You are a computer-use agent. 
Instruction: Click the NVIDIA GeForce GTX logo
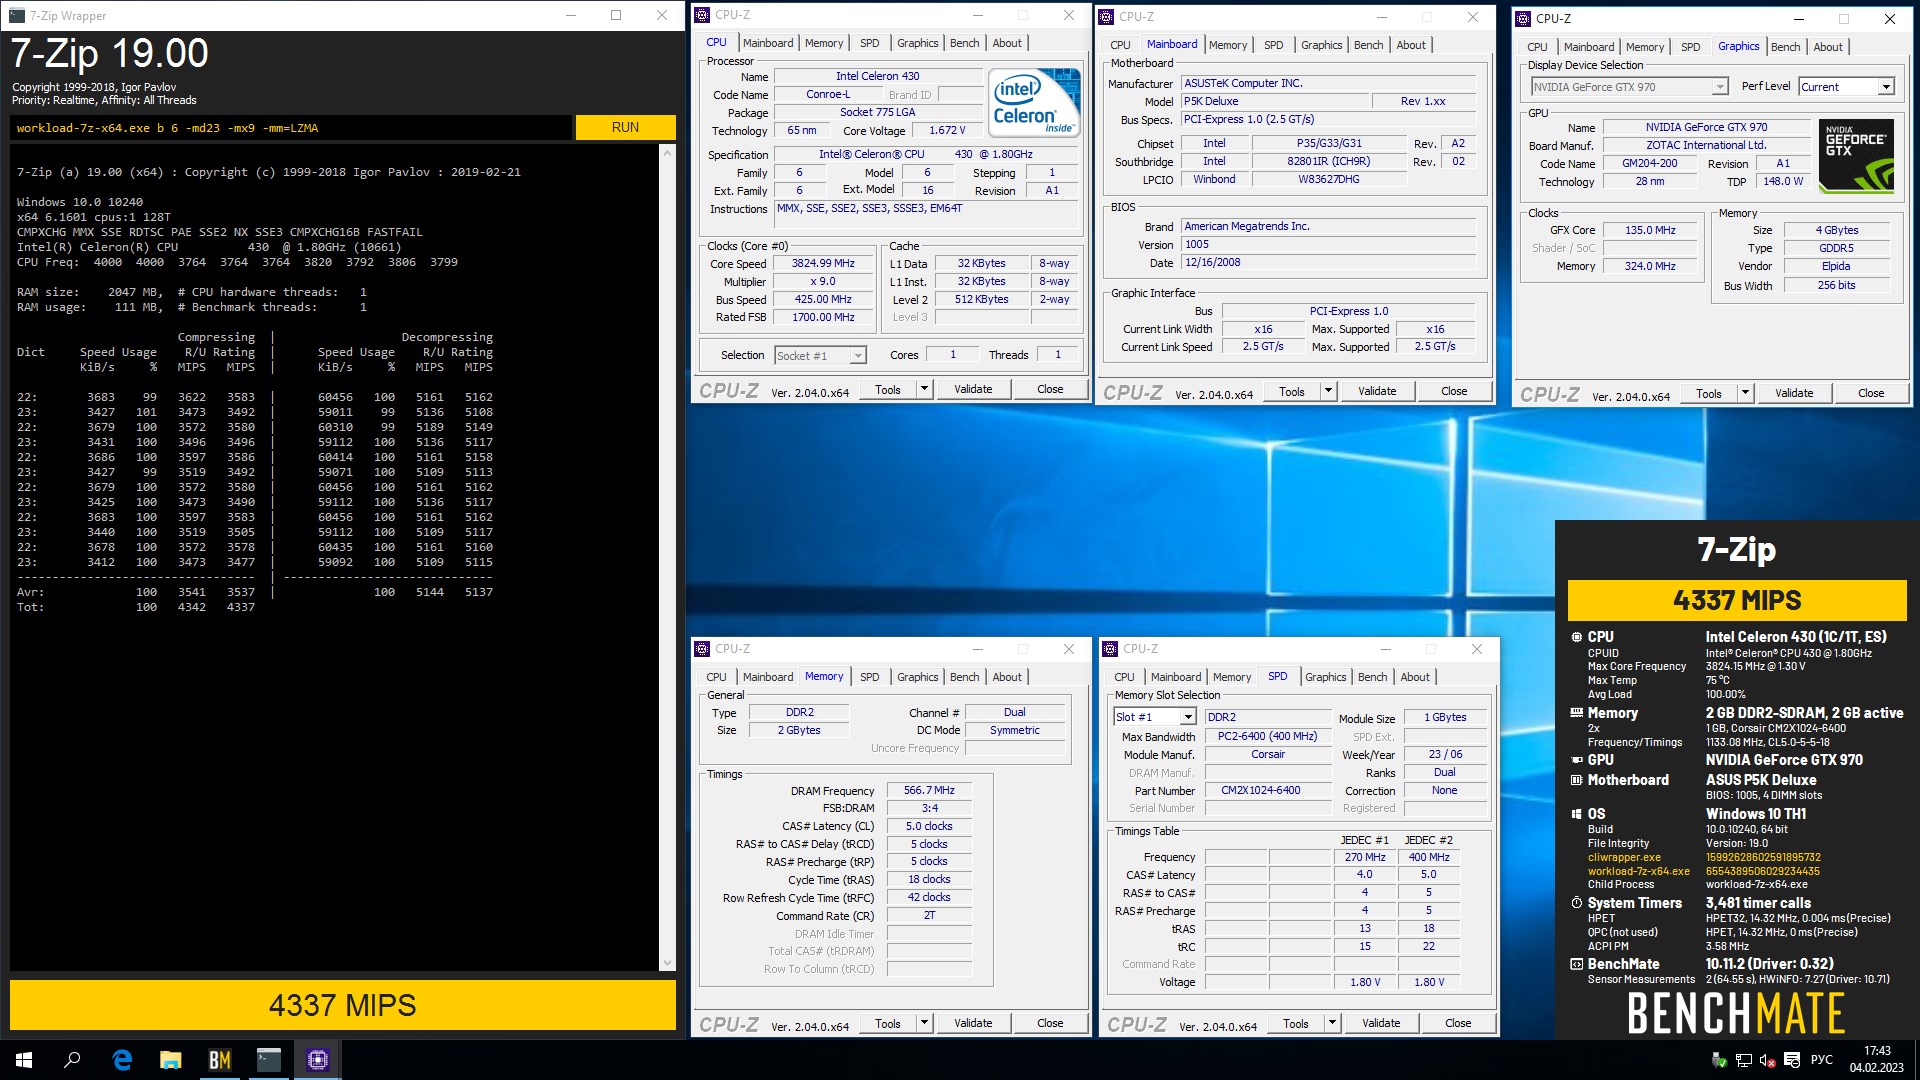pos(1857,155)
